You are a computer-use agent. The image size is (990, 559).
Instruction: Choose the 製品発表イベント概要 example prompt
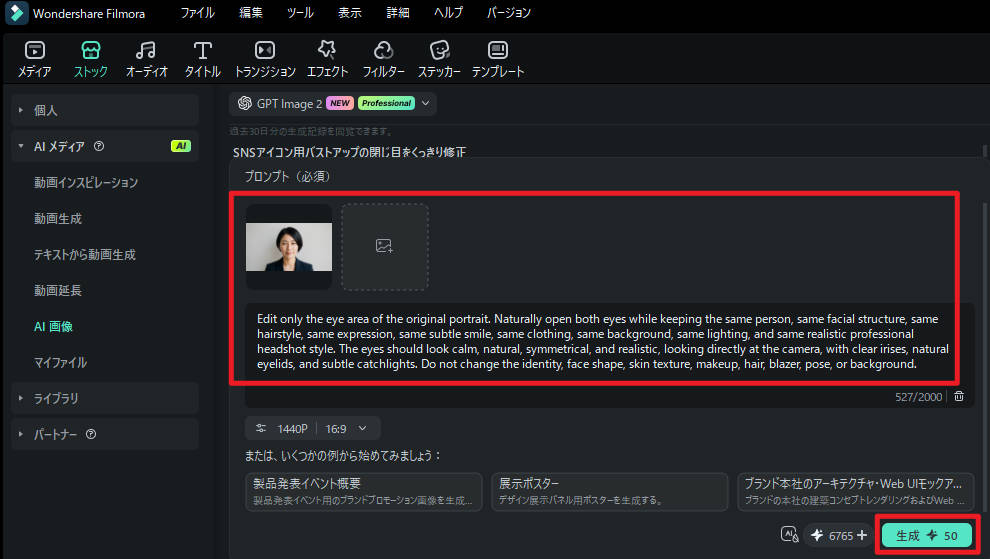tap(364, 491)
